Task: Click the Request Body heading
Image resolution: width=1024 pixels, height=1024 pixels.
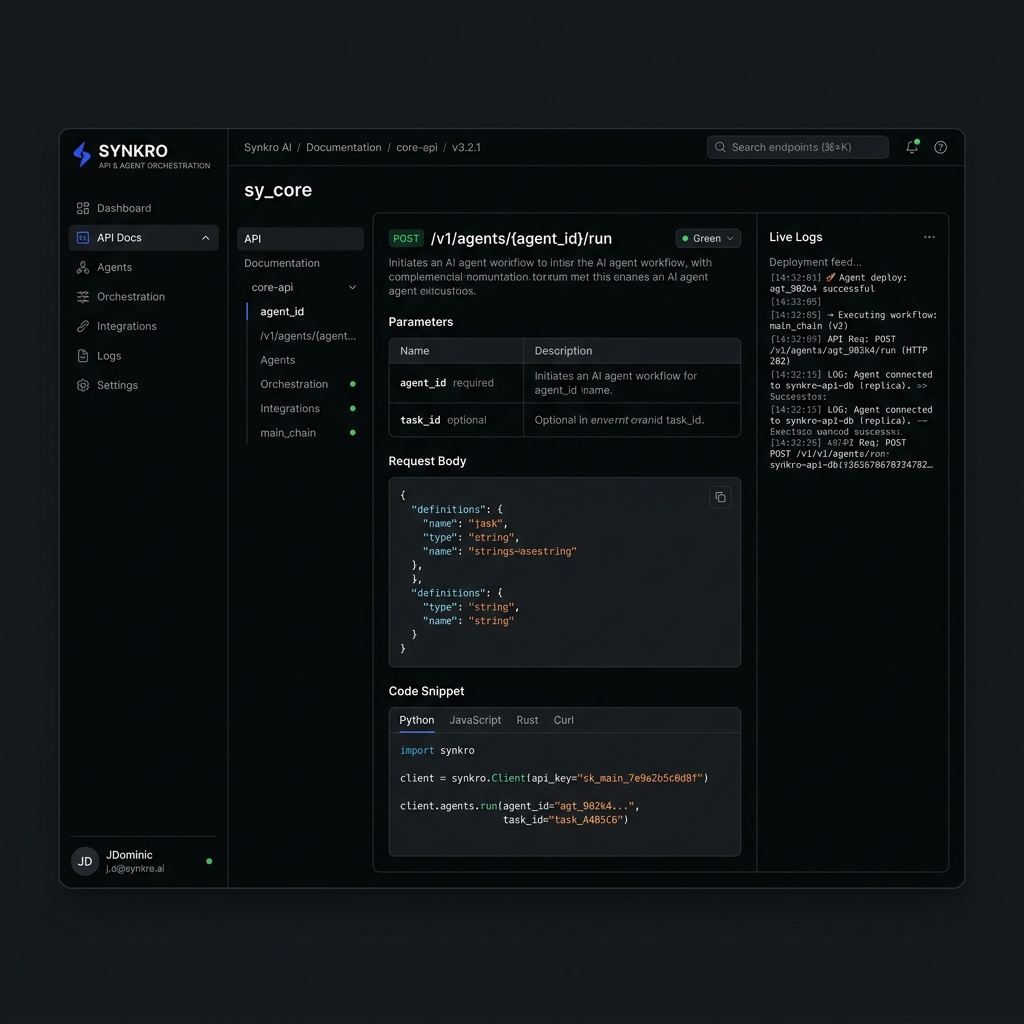Action: point(427,461)
